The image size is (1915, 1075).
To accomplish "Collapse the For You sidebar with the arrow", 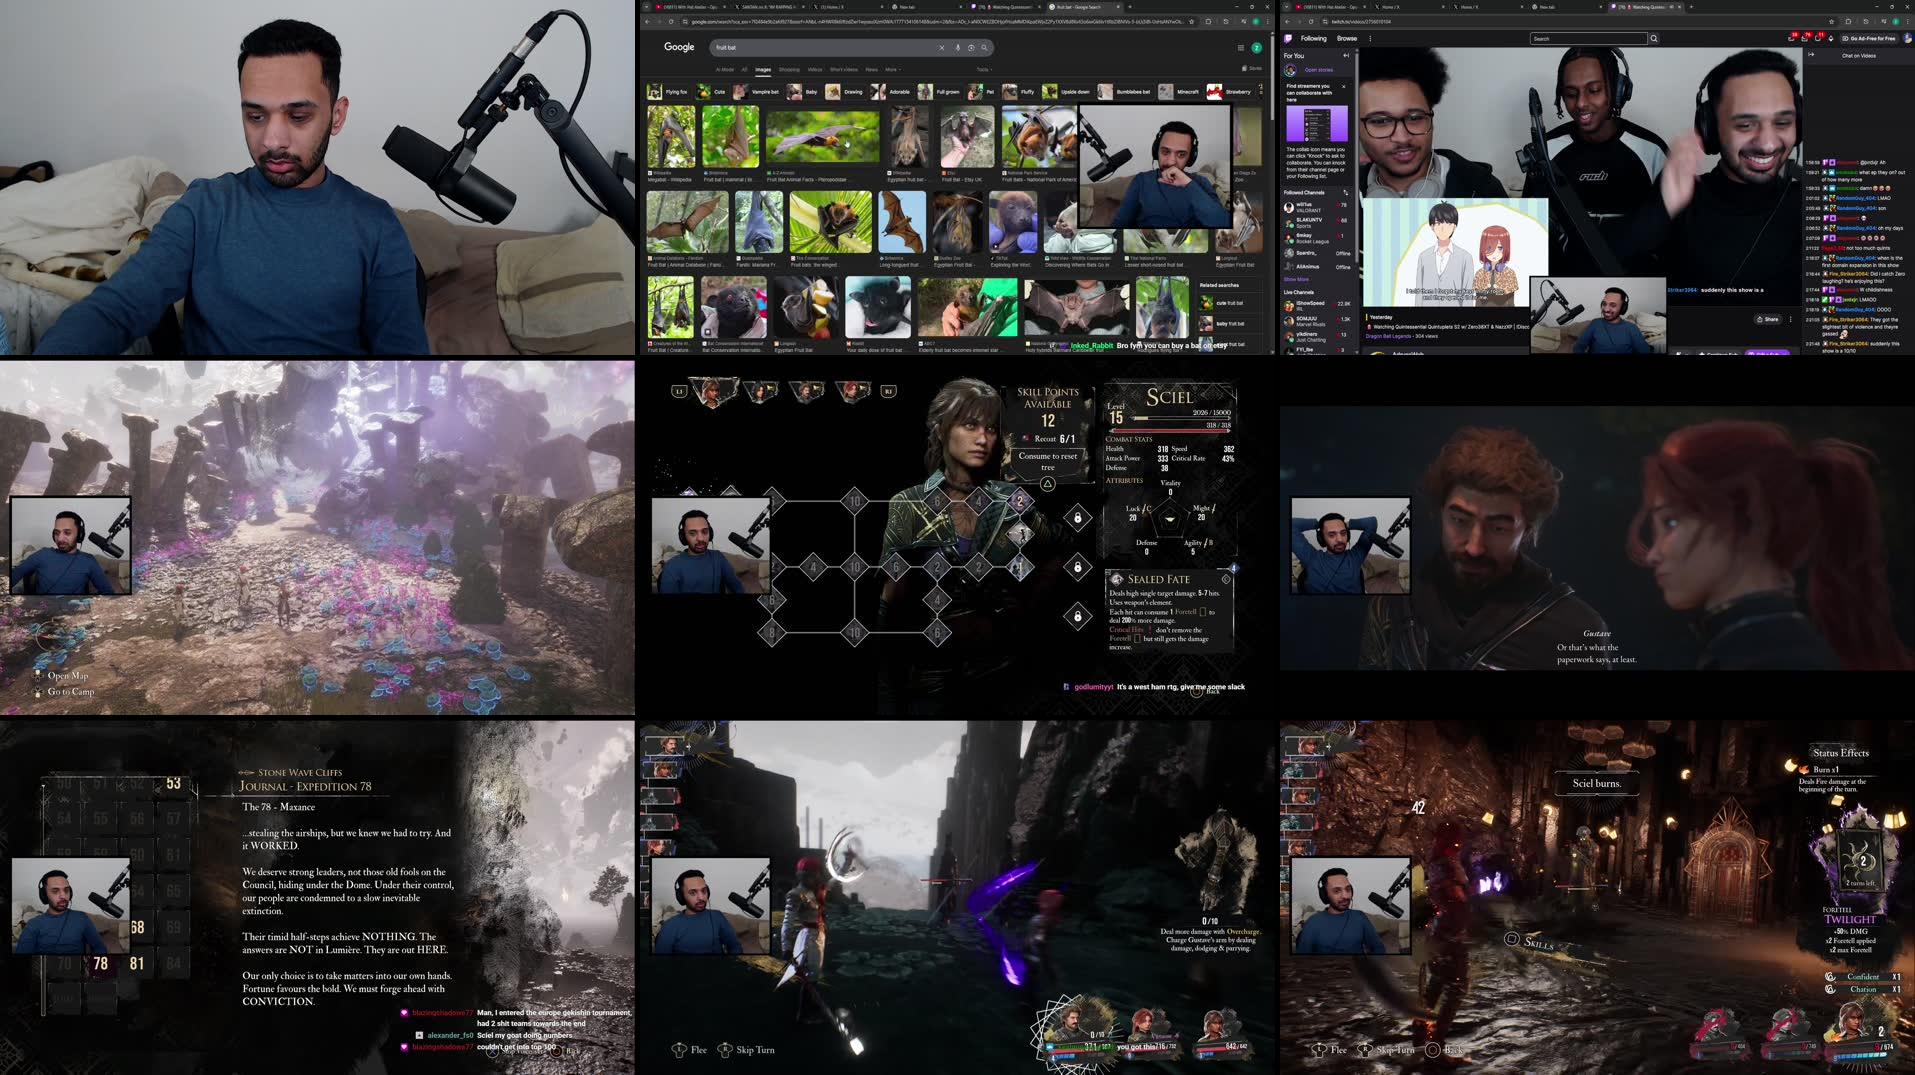I will pos(1346,54).
